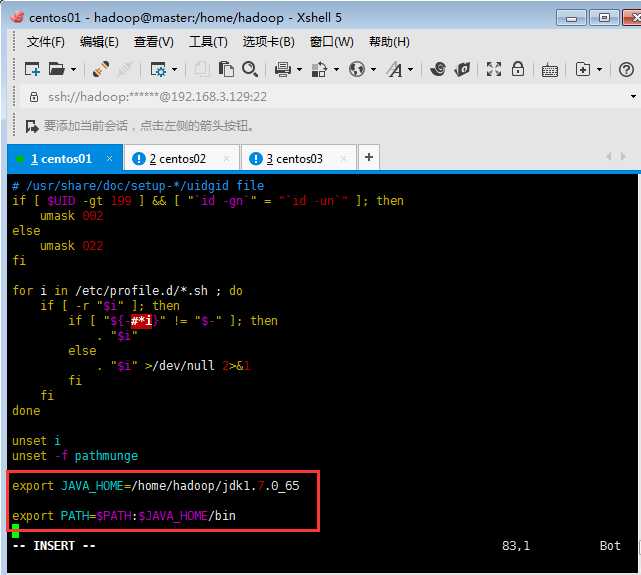Open the 选项卡(B) menu
Image resolution: width=641 pixels, height=575 pixels.
tap(269, 42)
